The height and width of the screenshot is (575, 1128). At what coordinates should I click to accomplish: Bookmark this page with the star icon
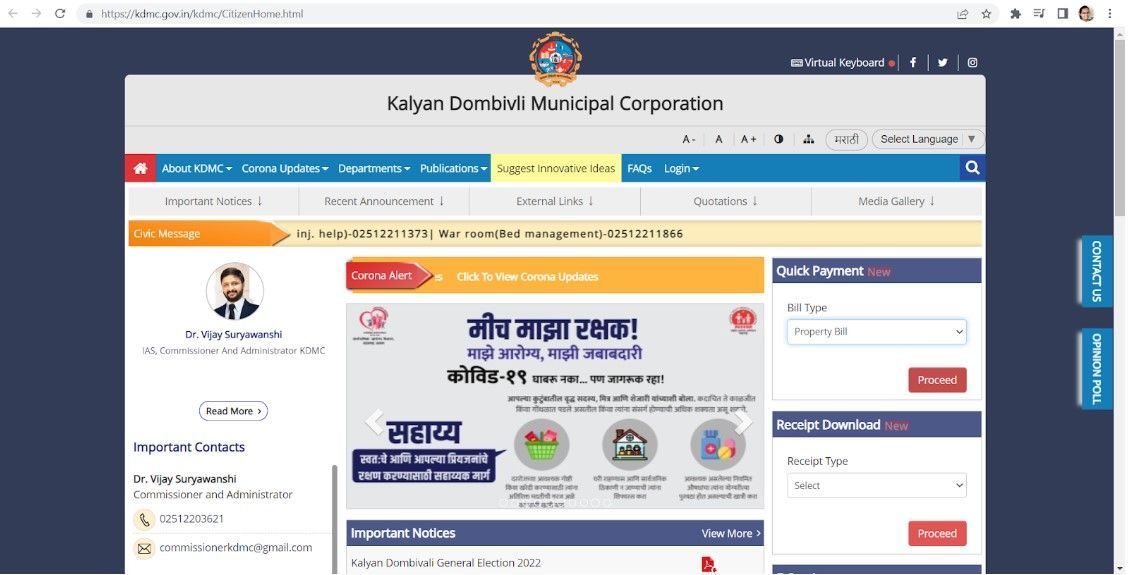986,14
